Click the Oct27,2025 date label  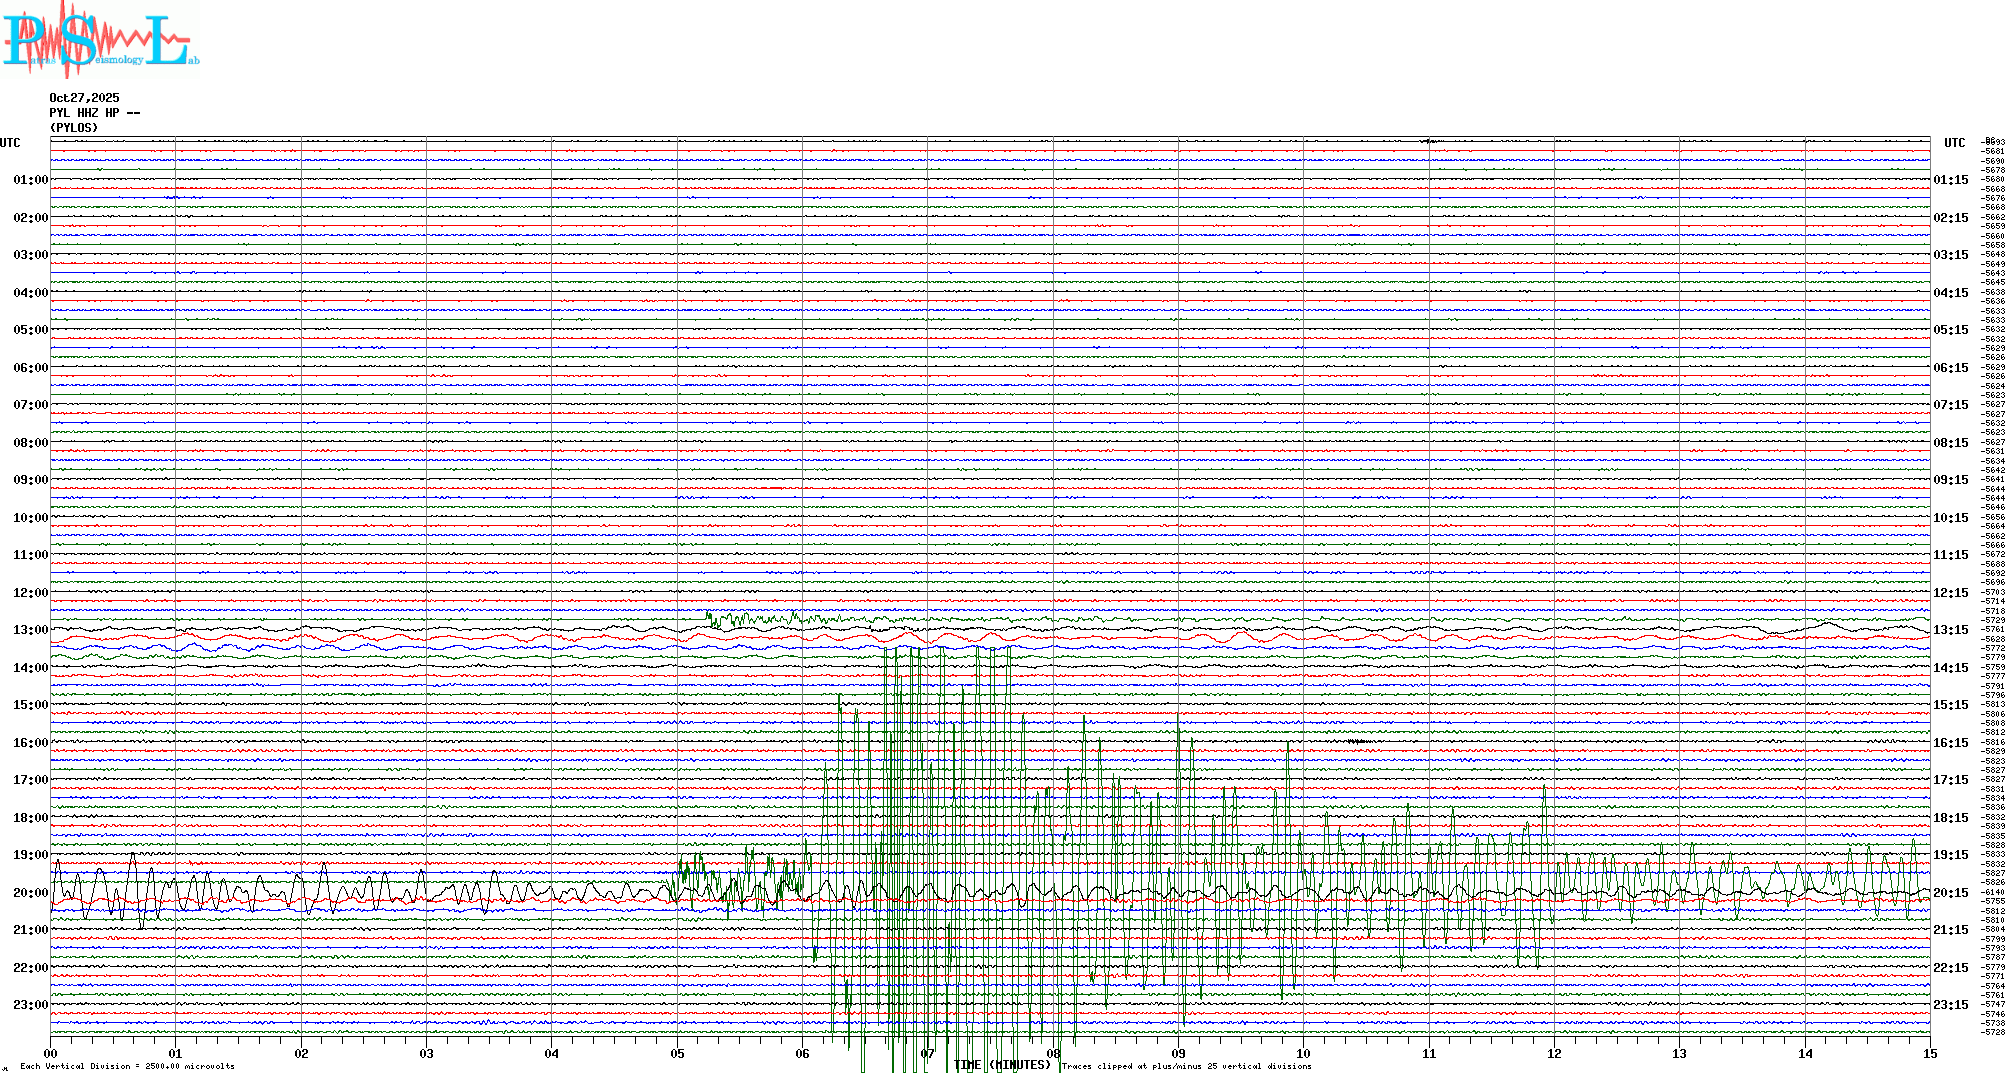click(84, 98)
